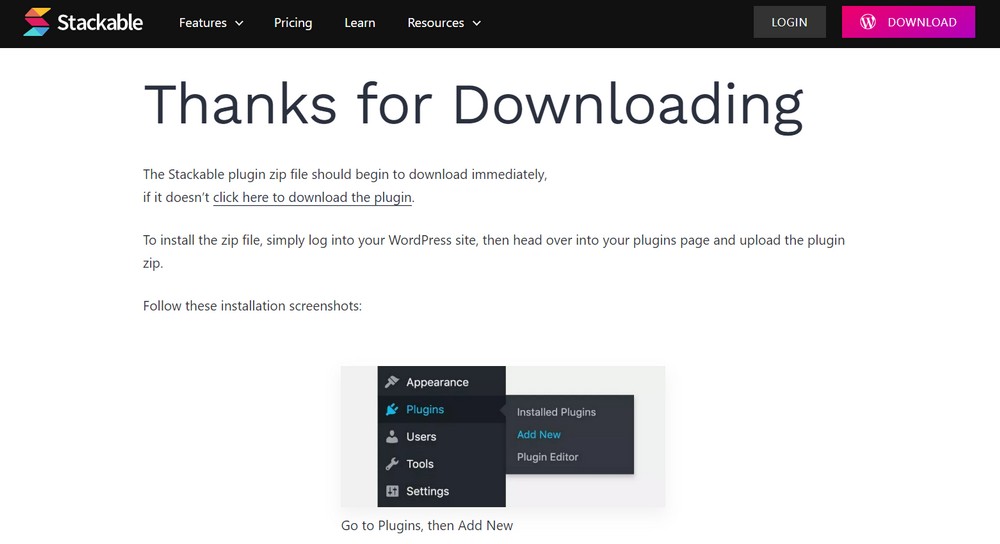This screenshot has height=544, width=1000.
Task: Click the "Plugins" label in screenshot menu
Action: (x=425, y=409)
